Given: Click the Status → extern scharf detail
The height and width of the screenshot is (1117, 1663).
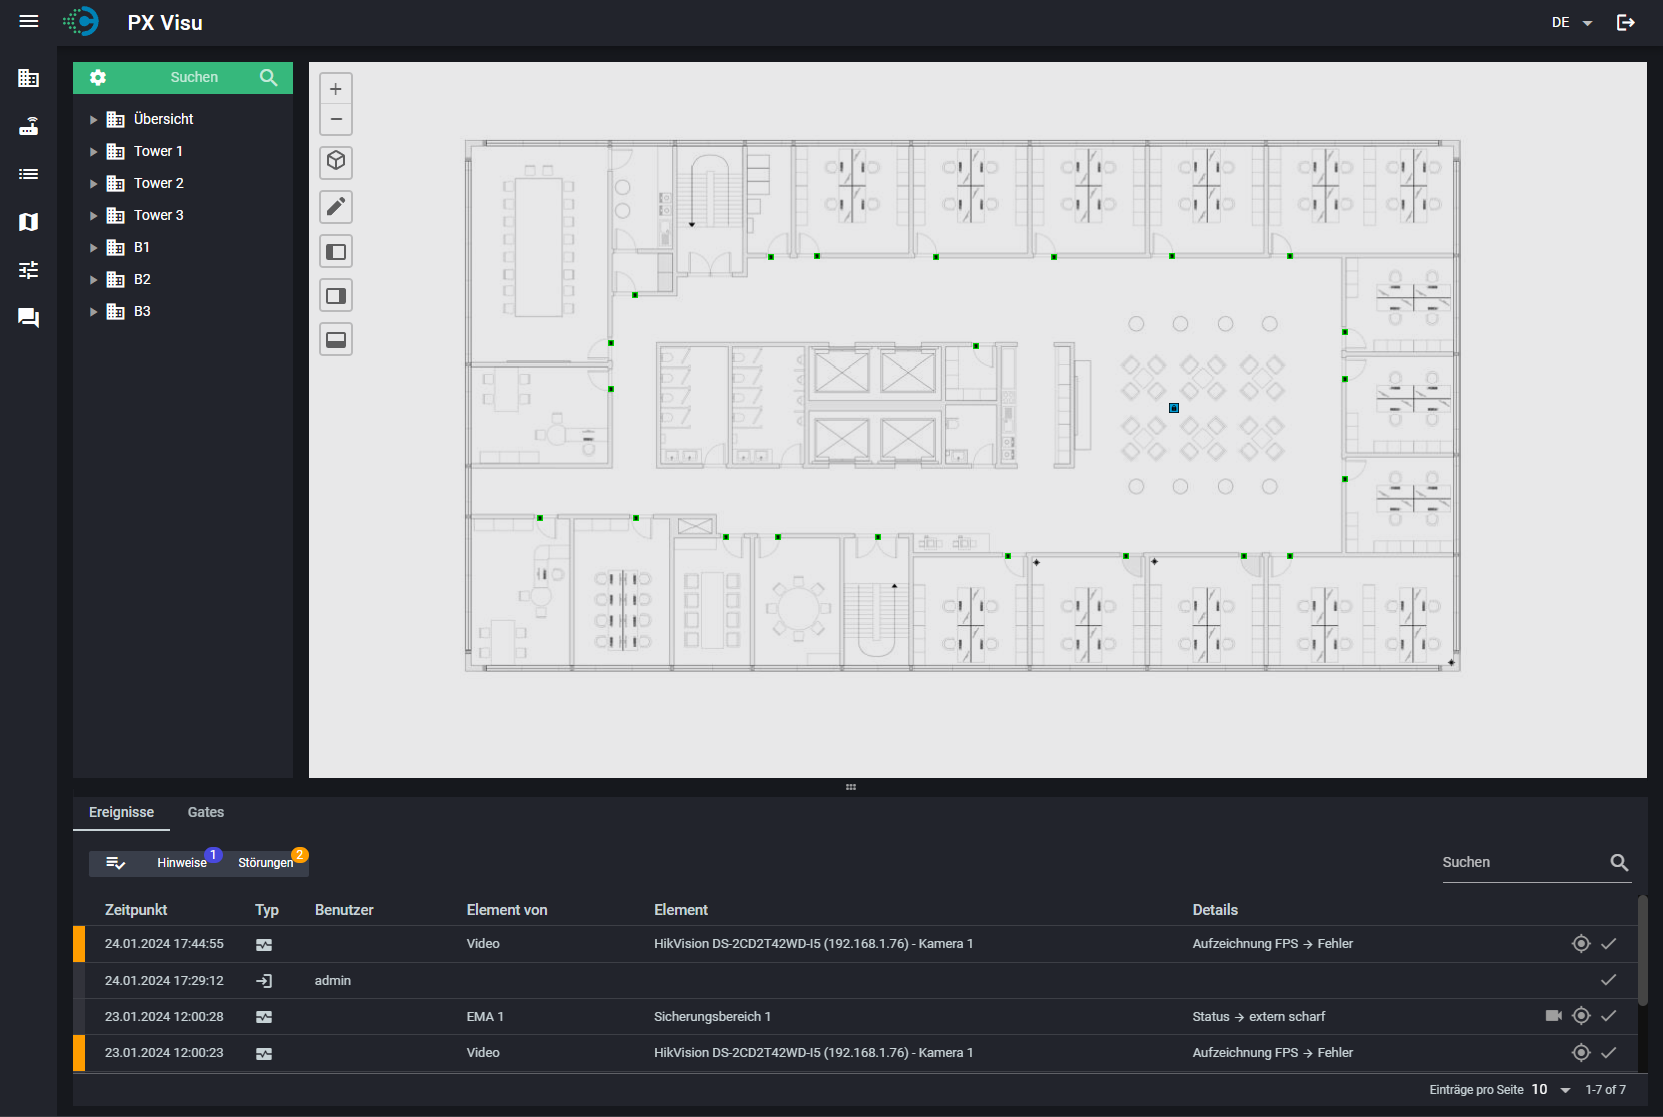Looking at the screenshot, I should point(1258,1016).
